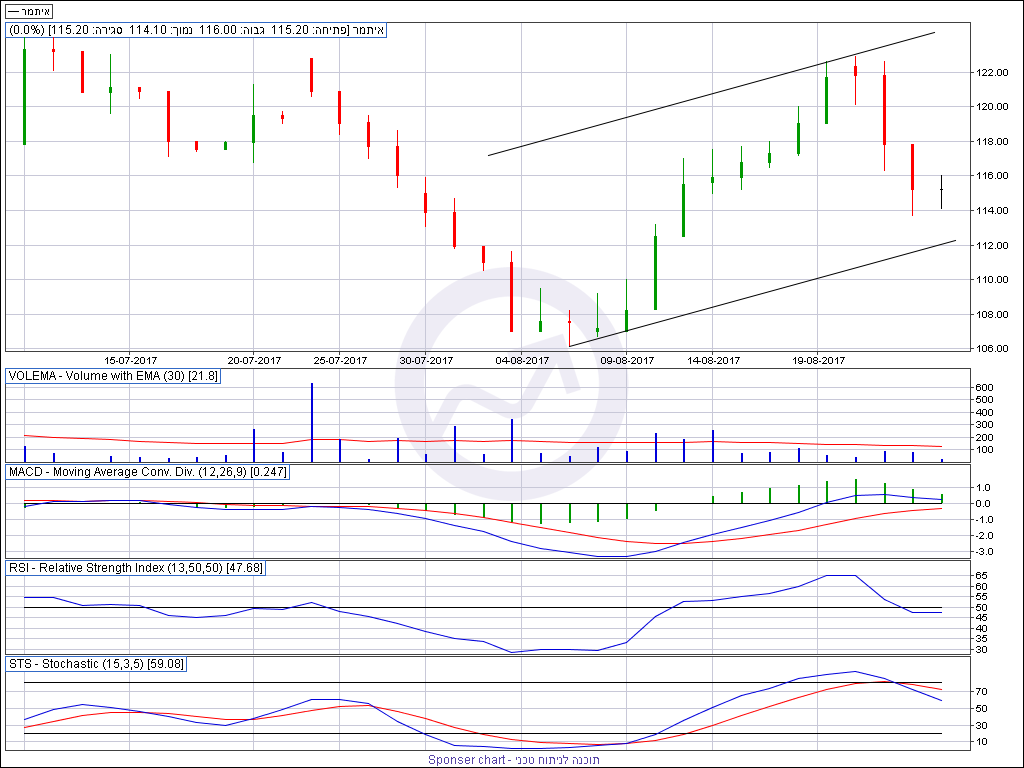Screen dimensions: 1024x768
Task: Click the 04-08-2017 date axis label
Action: point(523,360)
